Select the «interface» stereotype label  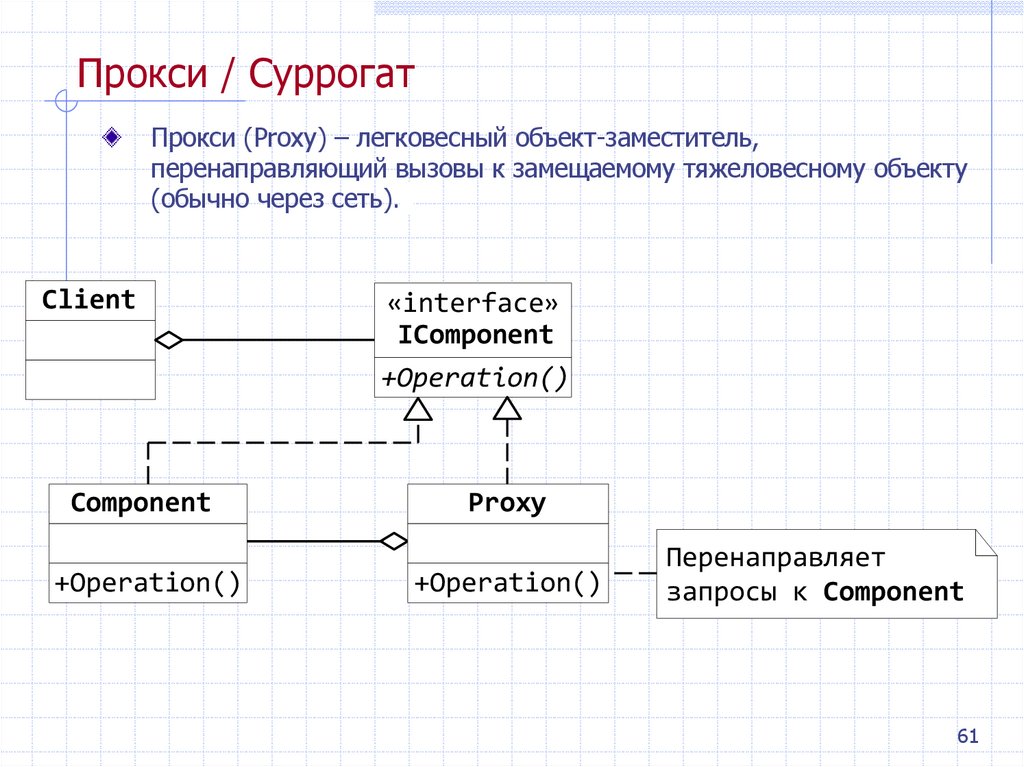(x=472, y=305)
